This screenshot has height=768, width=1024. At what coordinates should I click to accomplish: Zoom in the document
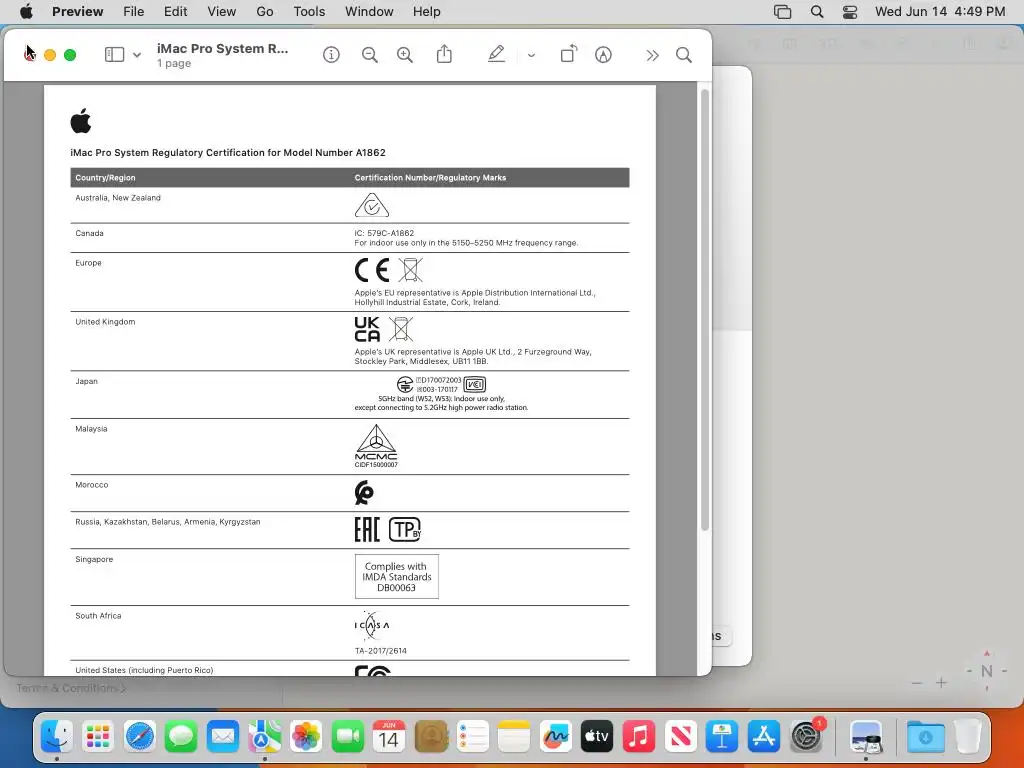pyautogui.click(x=405, y=55)
